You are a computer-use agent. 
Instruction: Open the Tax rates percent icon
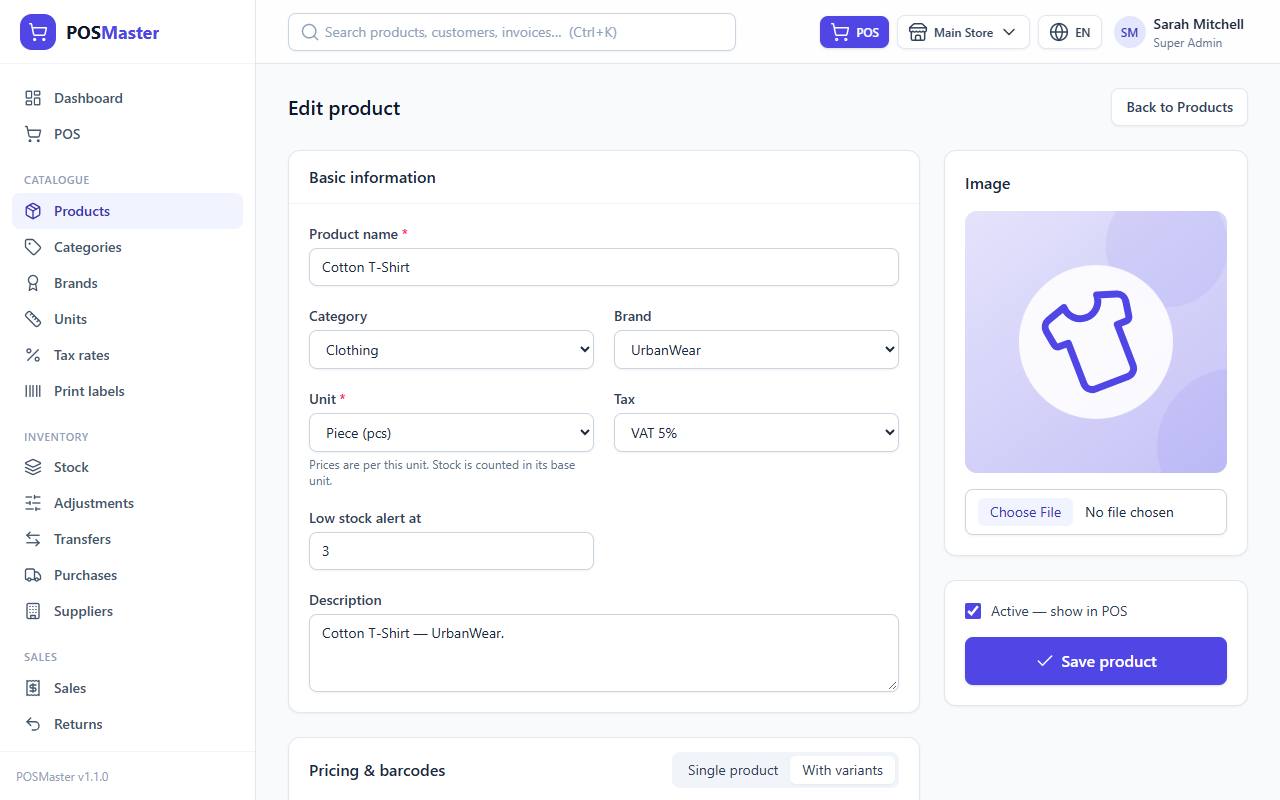[33, 355]
